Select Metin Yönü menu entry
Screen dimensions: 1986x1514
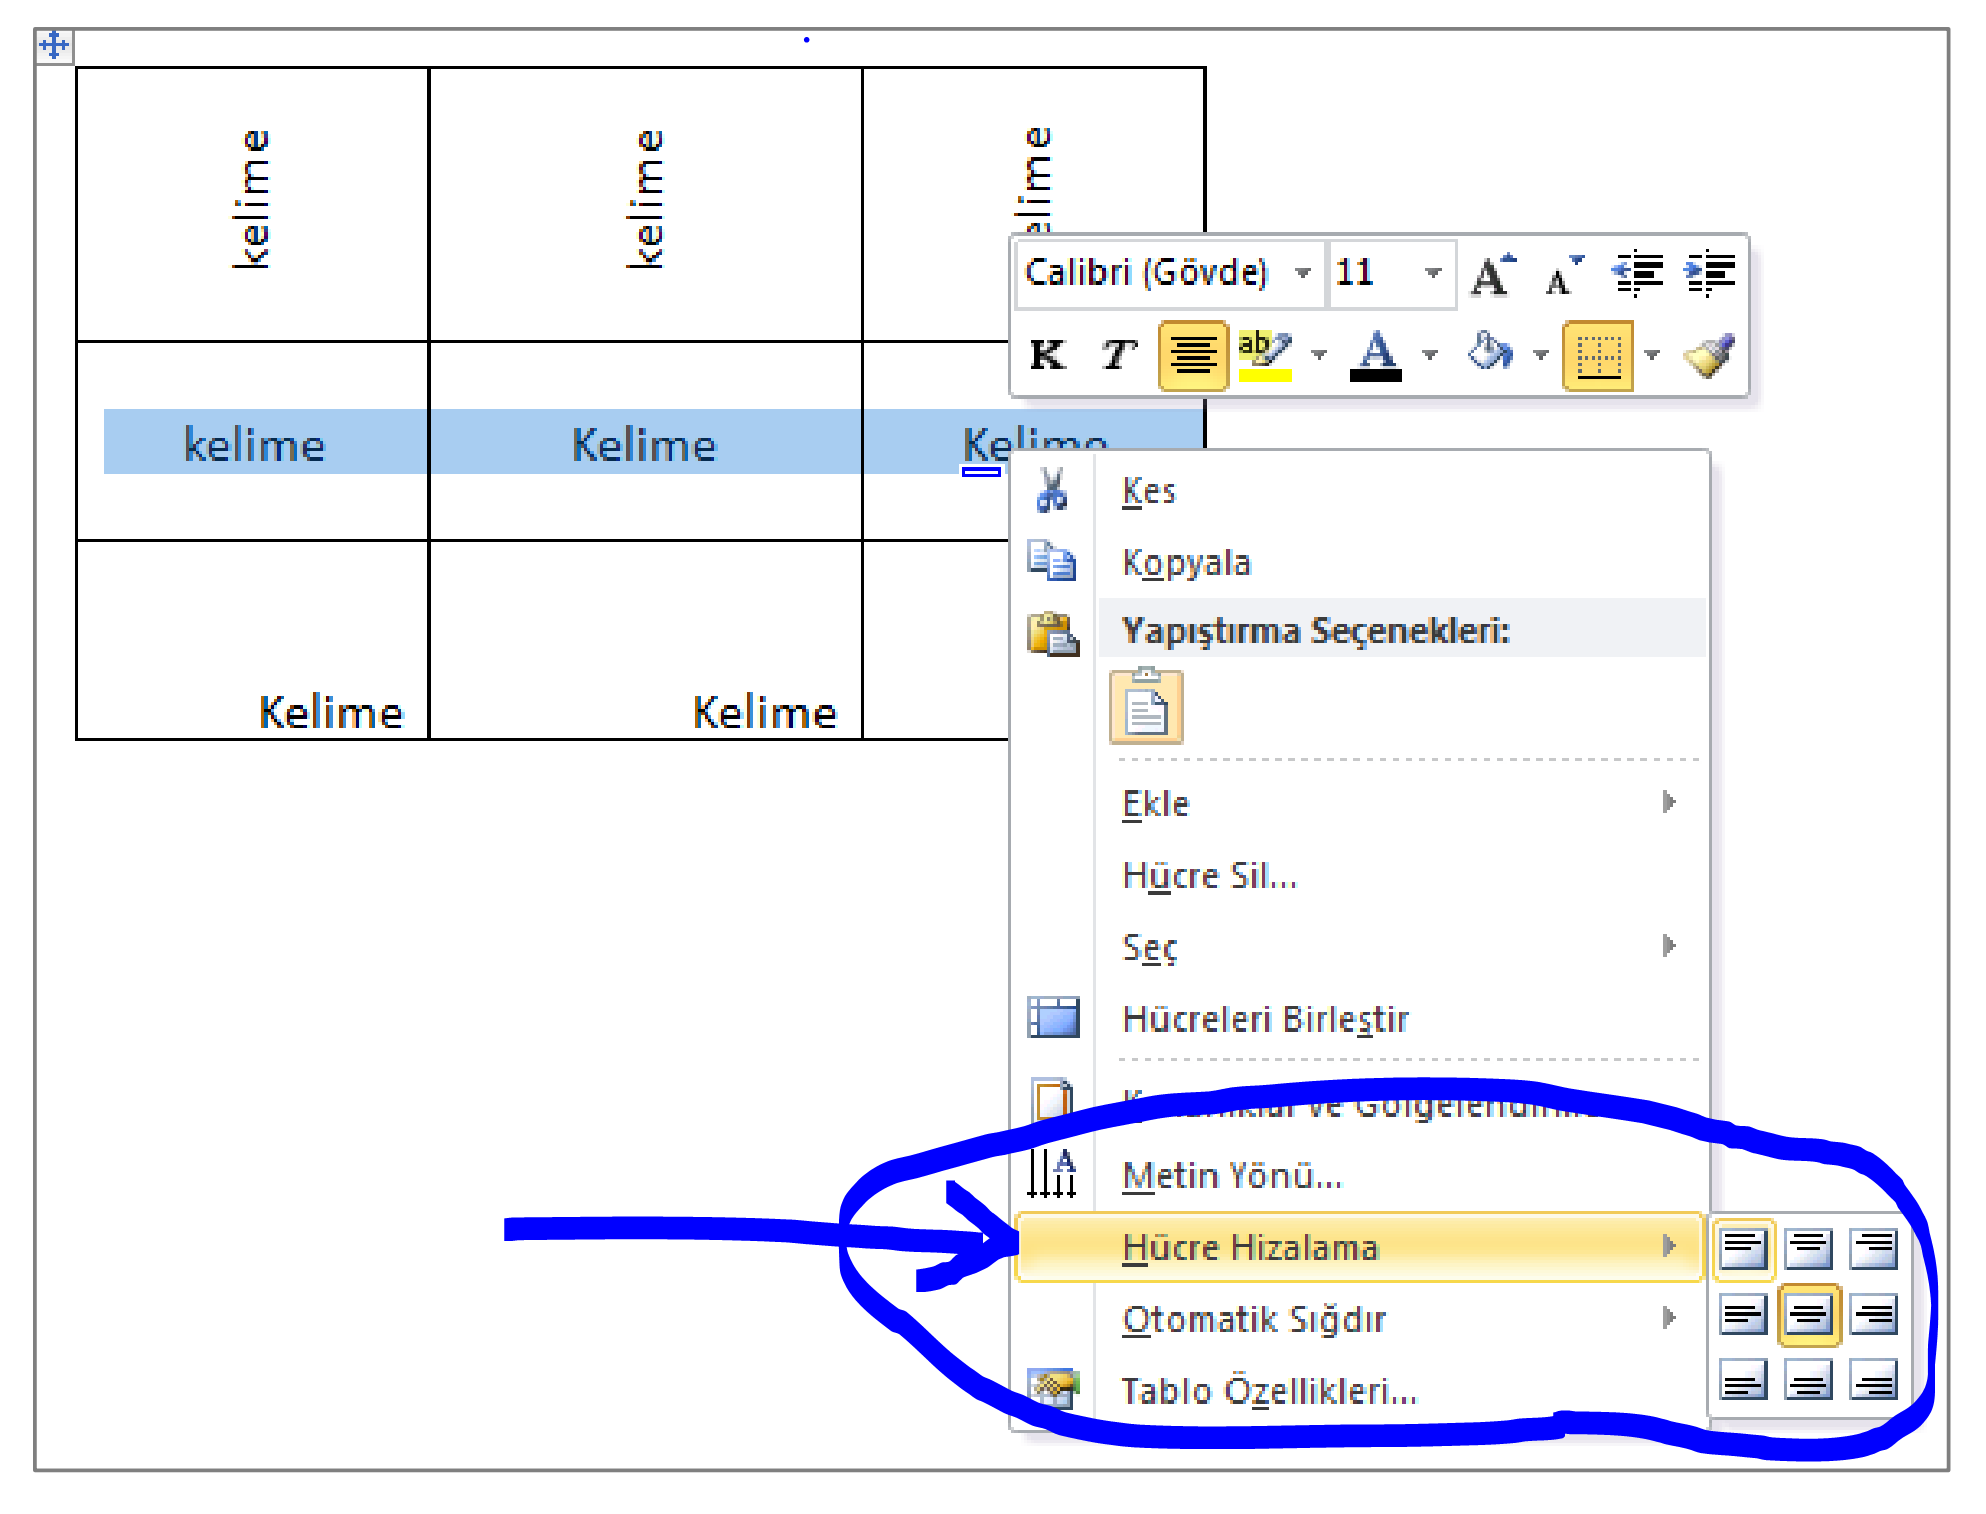(x=1232, y=1175)
